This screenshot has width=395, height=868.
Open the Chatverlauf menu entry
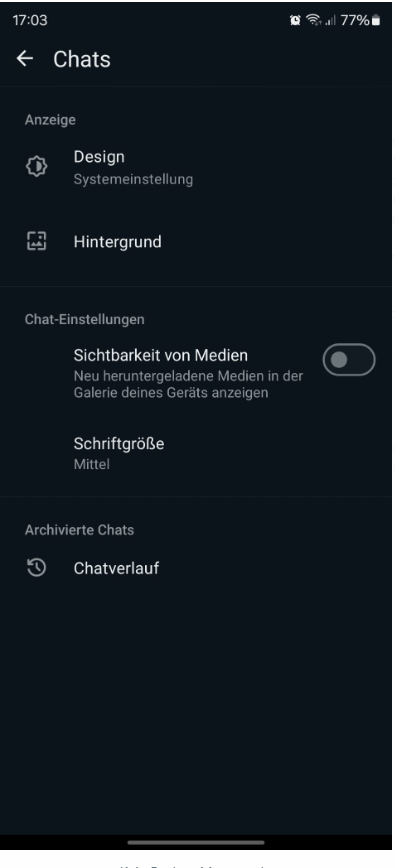(198, 568)
